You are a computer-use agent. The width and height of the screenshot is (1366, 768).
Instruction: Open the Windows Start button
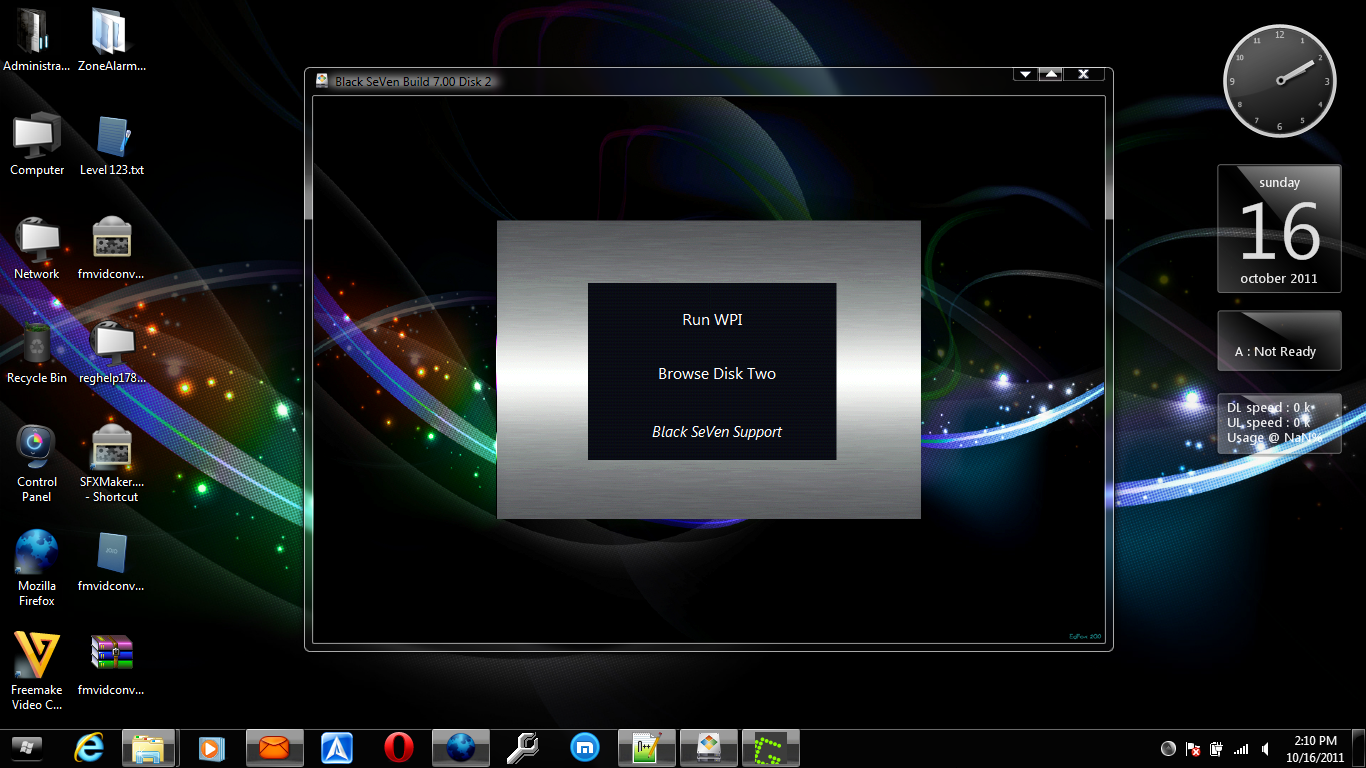27,747
